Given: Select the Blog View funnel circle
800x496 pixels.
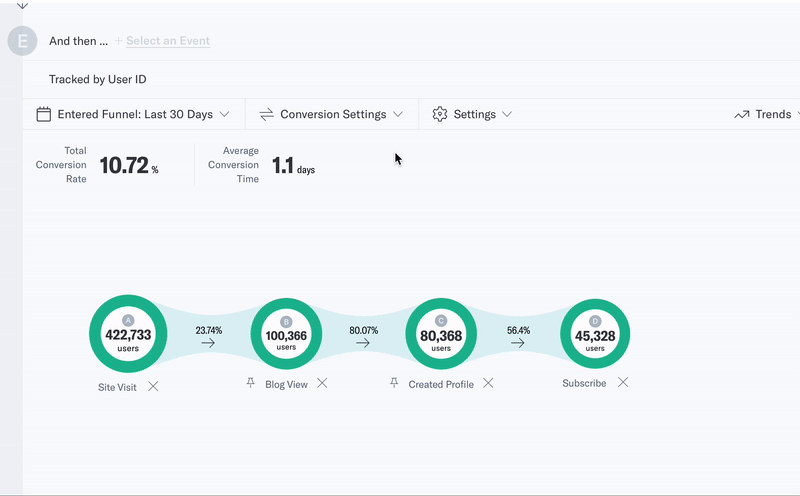Looking at the screenshot, I should 286,334.
